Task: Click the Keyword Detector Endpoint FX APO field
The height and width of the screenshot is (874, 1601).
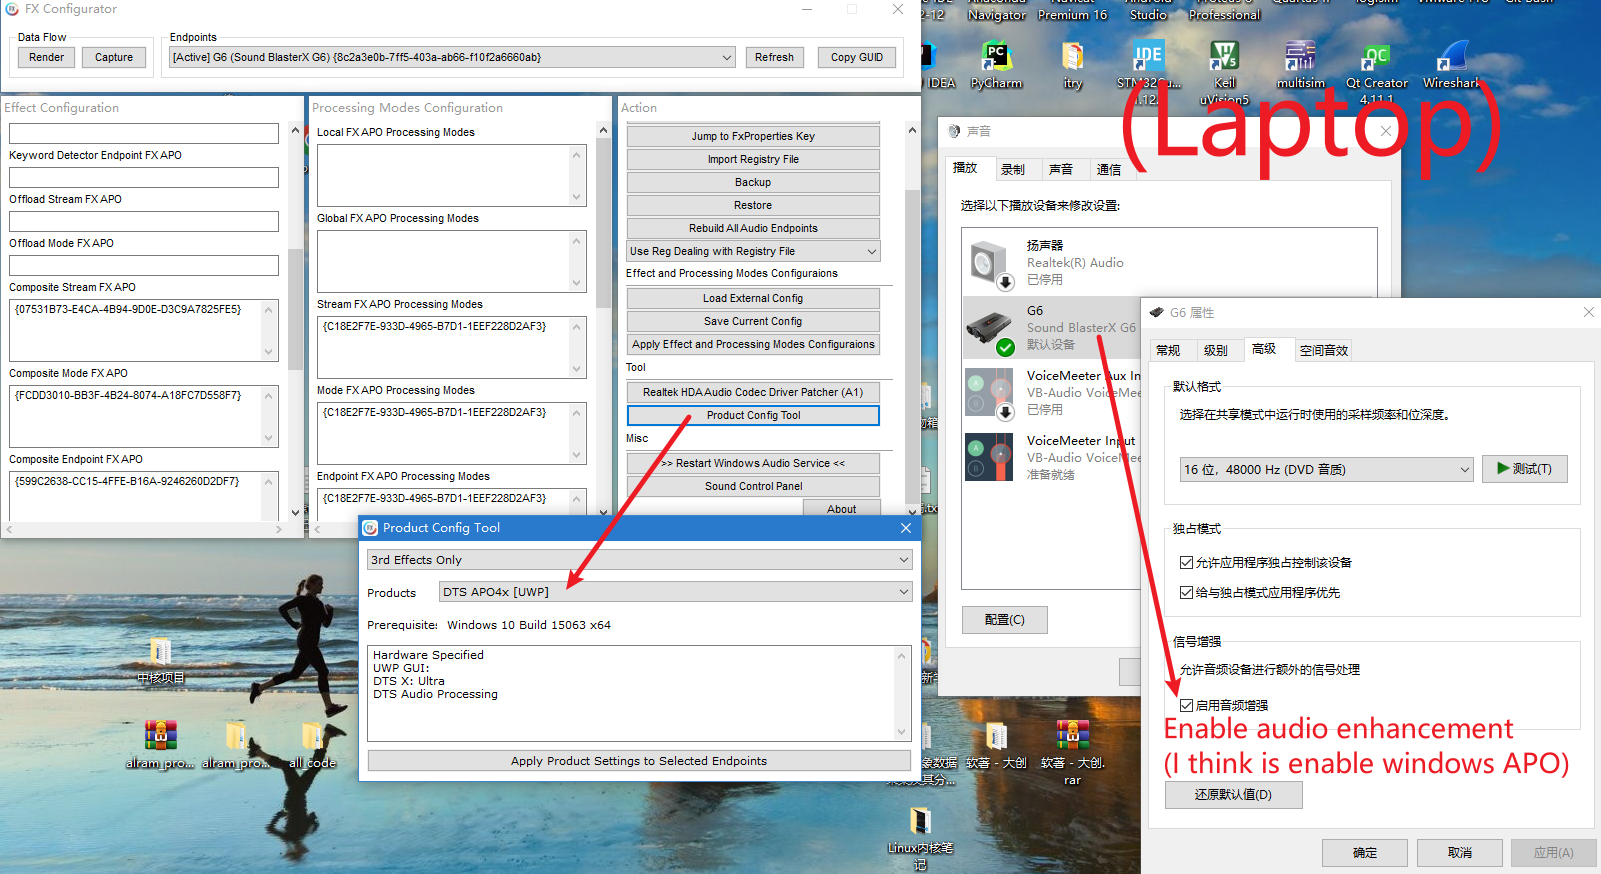Action: 144,177
